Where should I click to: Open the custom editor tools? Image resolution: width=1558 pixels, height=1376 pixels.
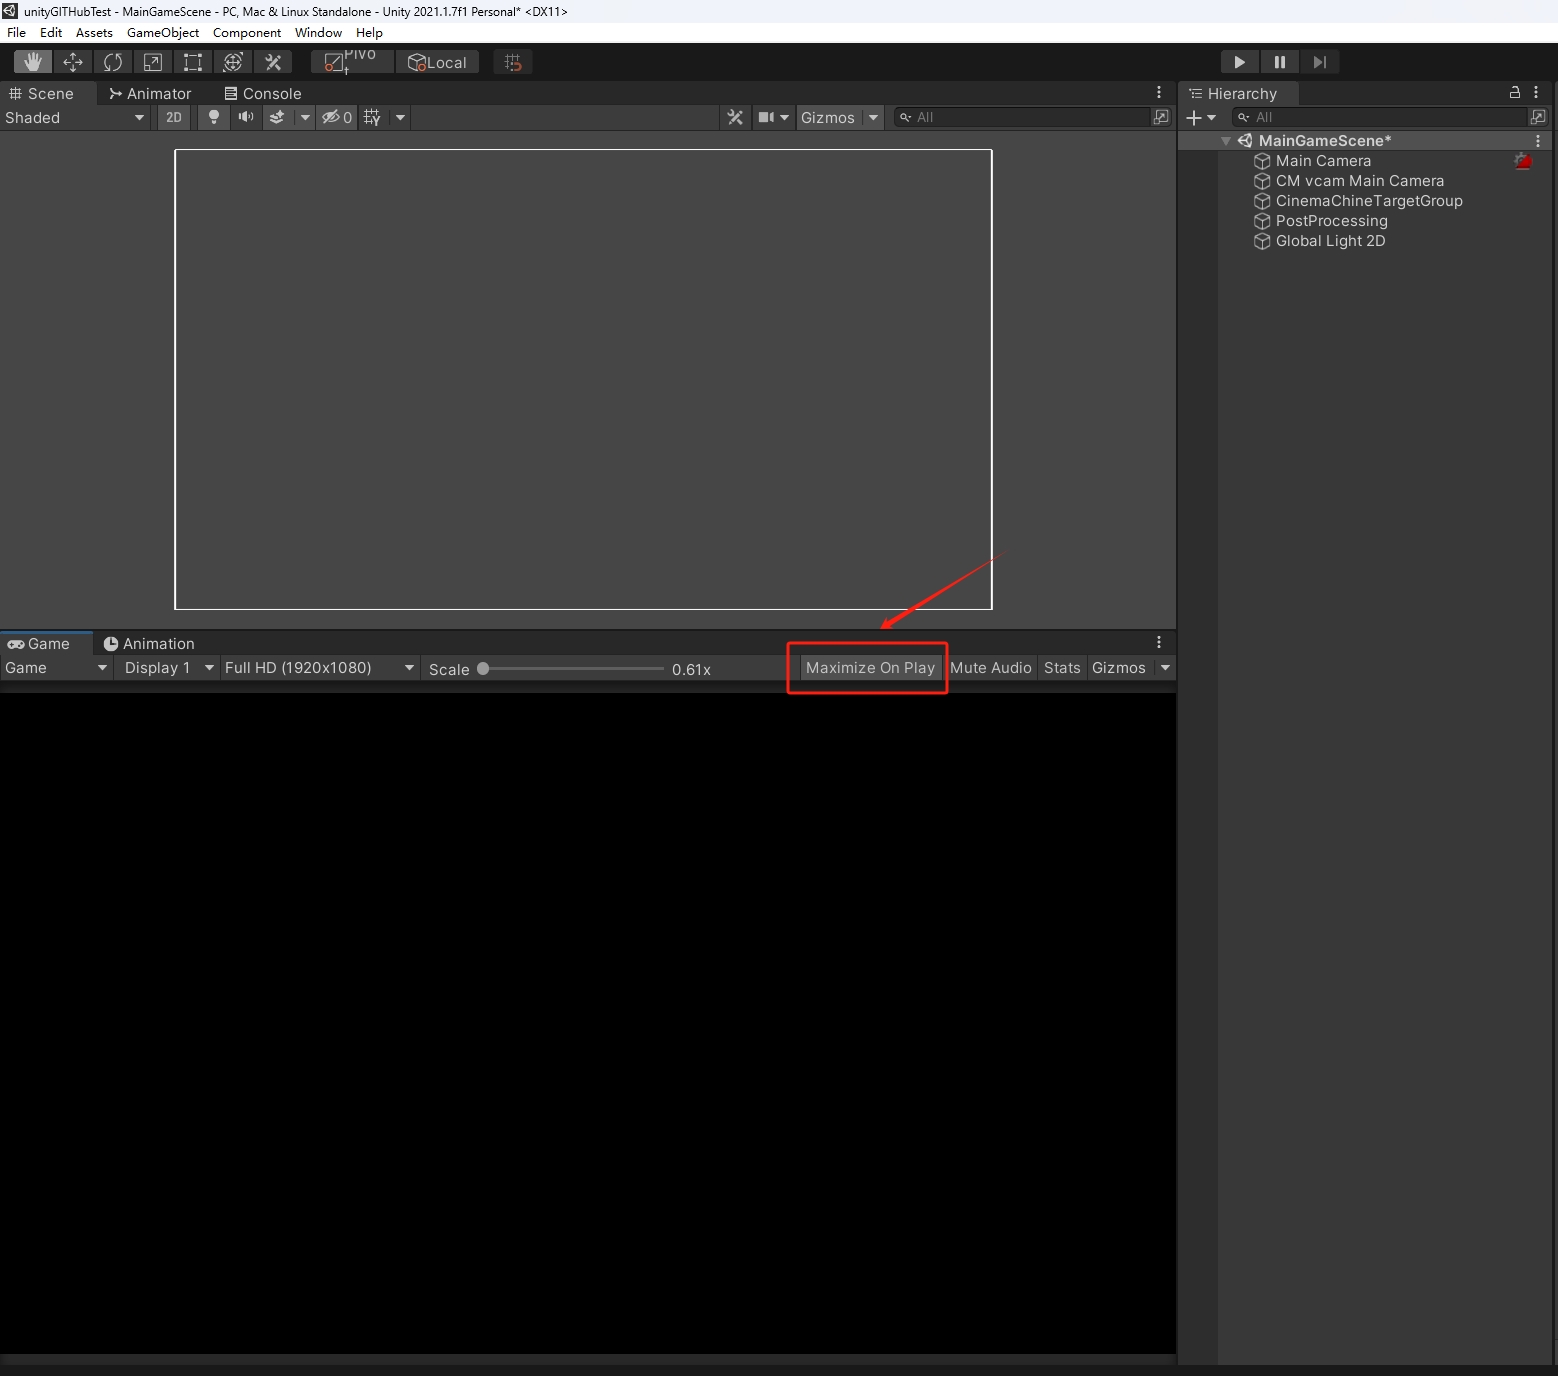[x=273, y=62]
